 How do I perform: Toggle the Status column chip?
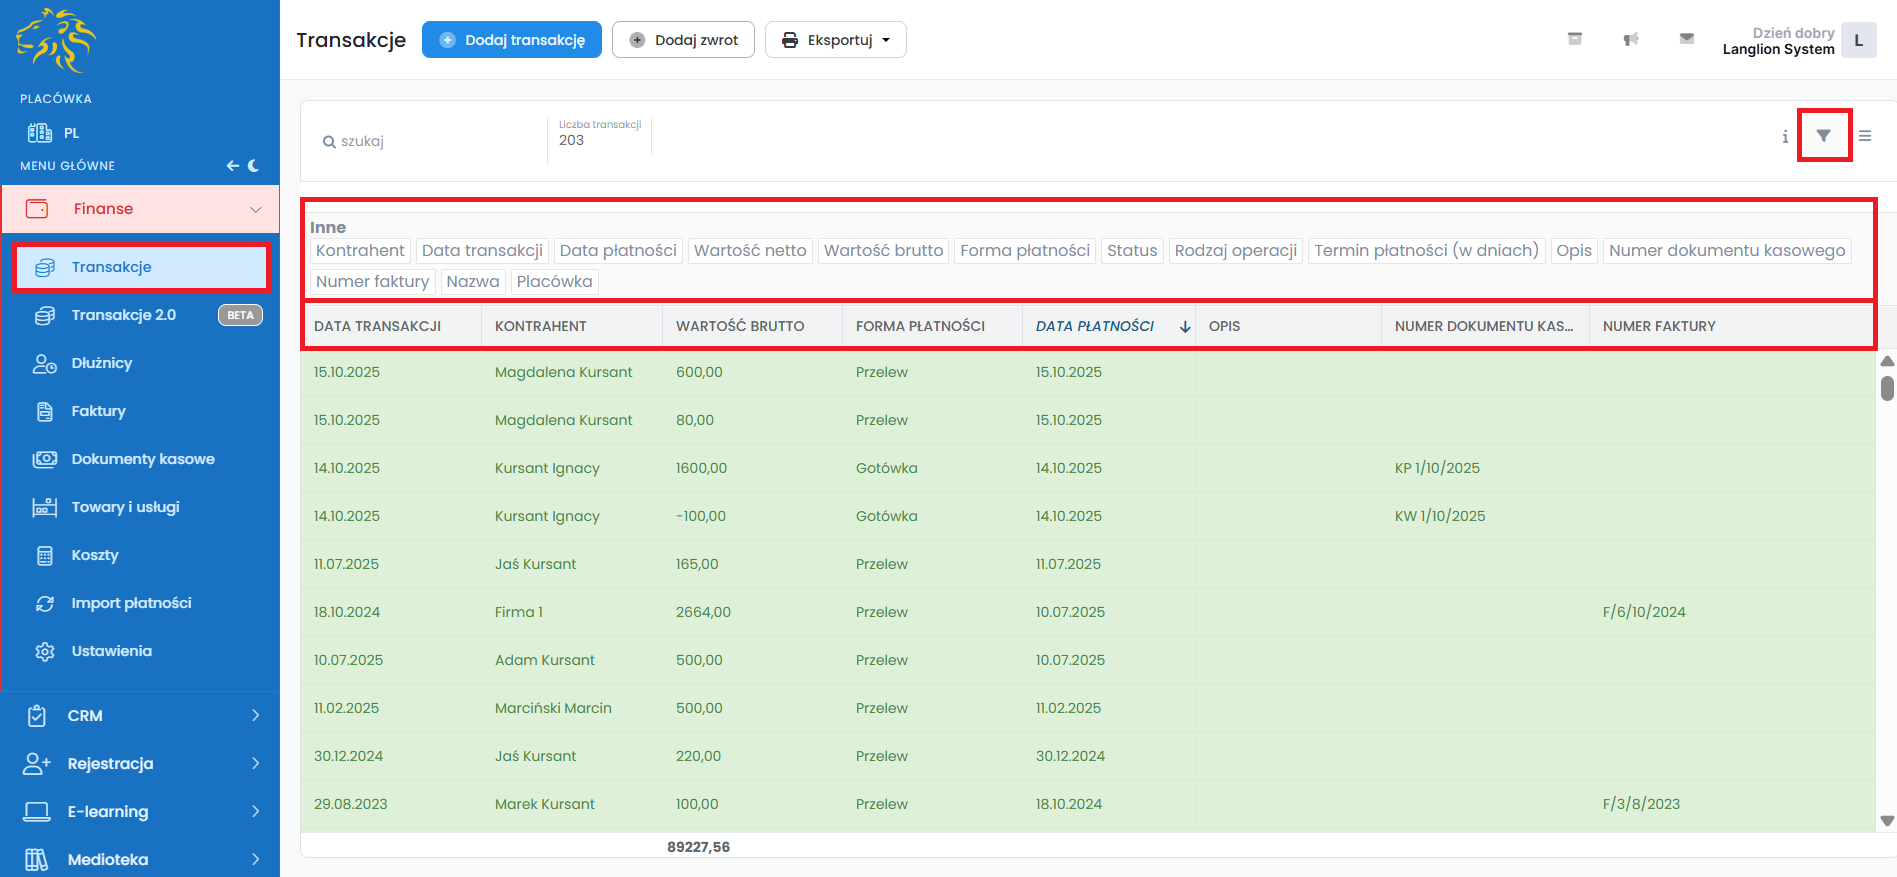[1131, 251]
